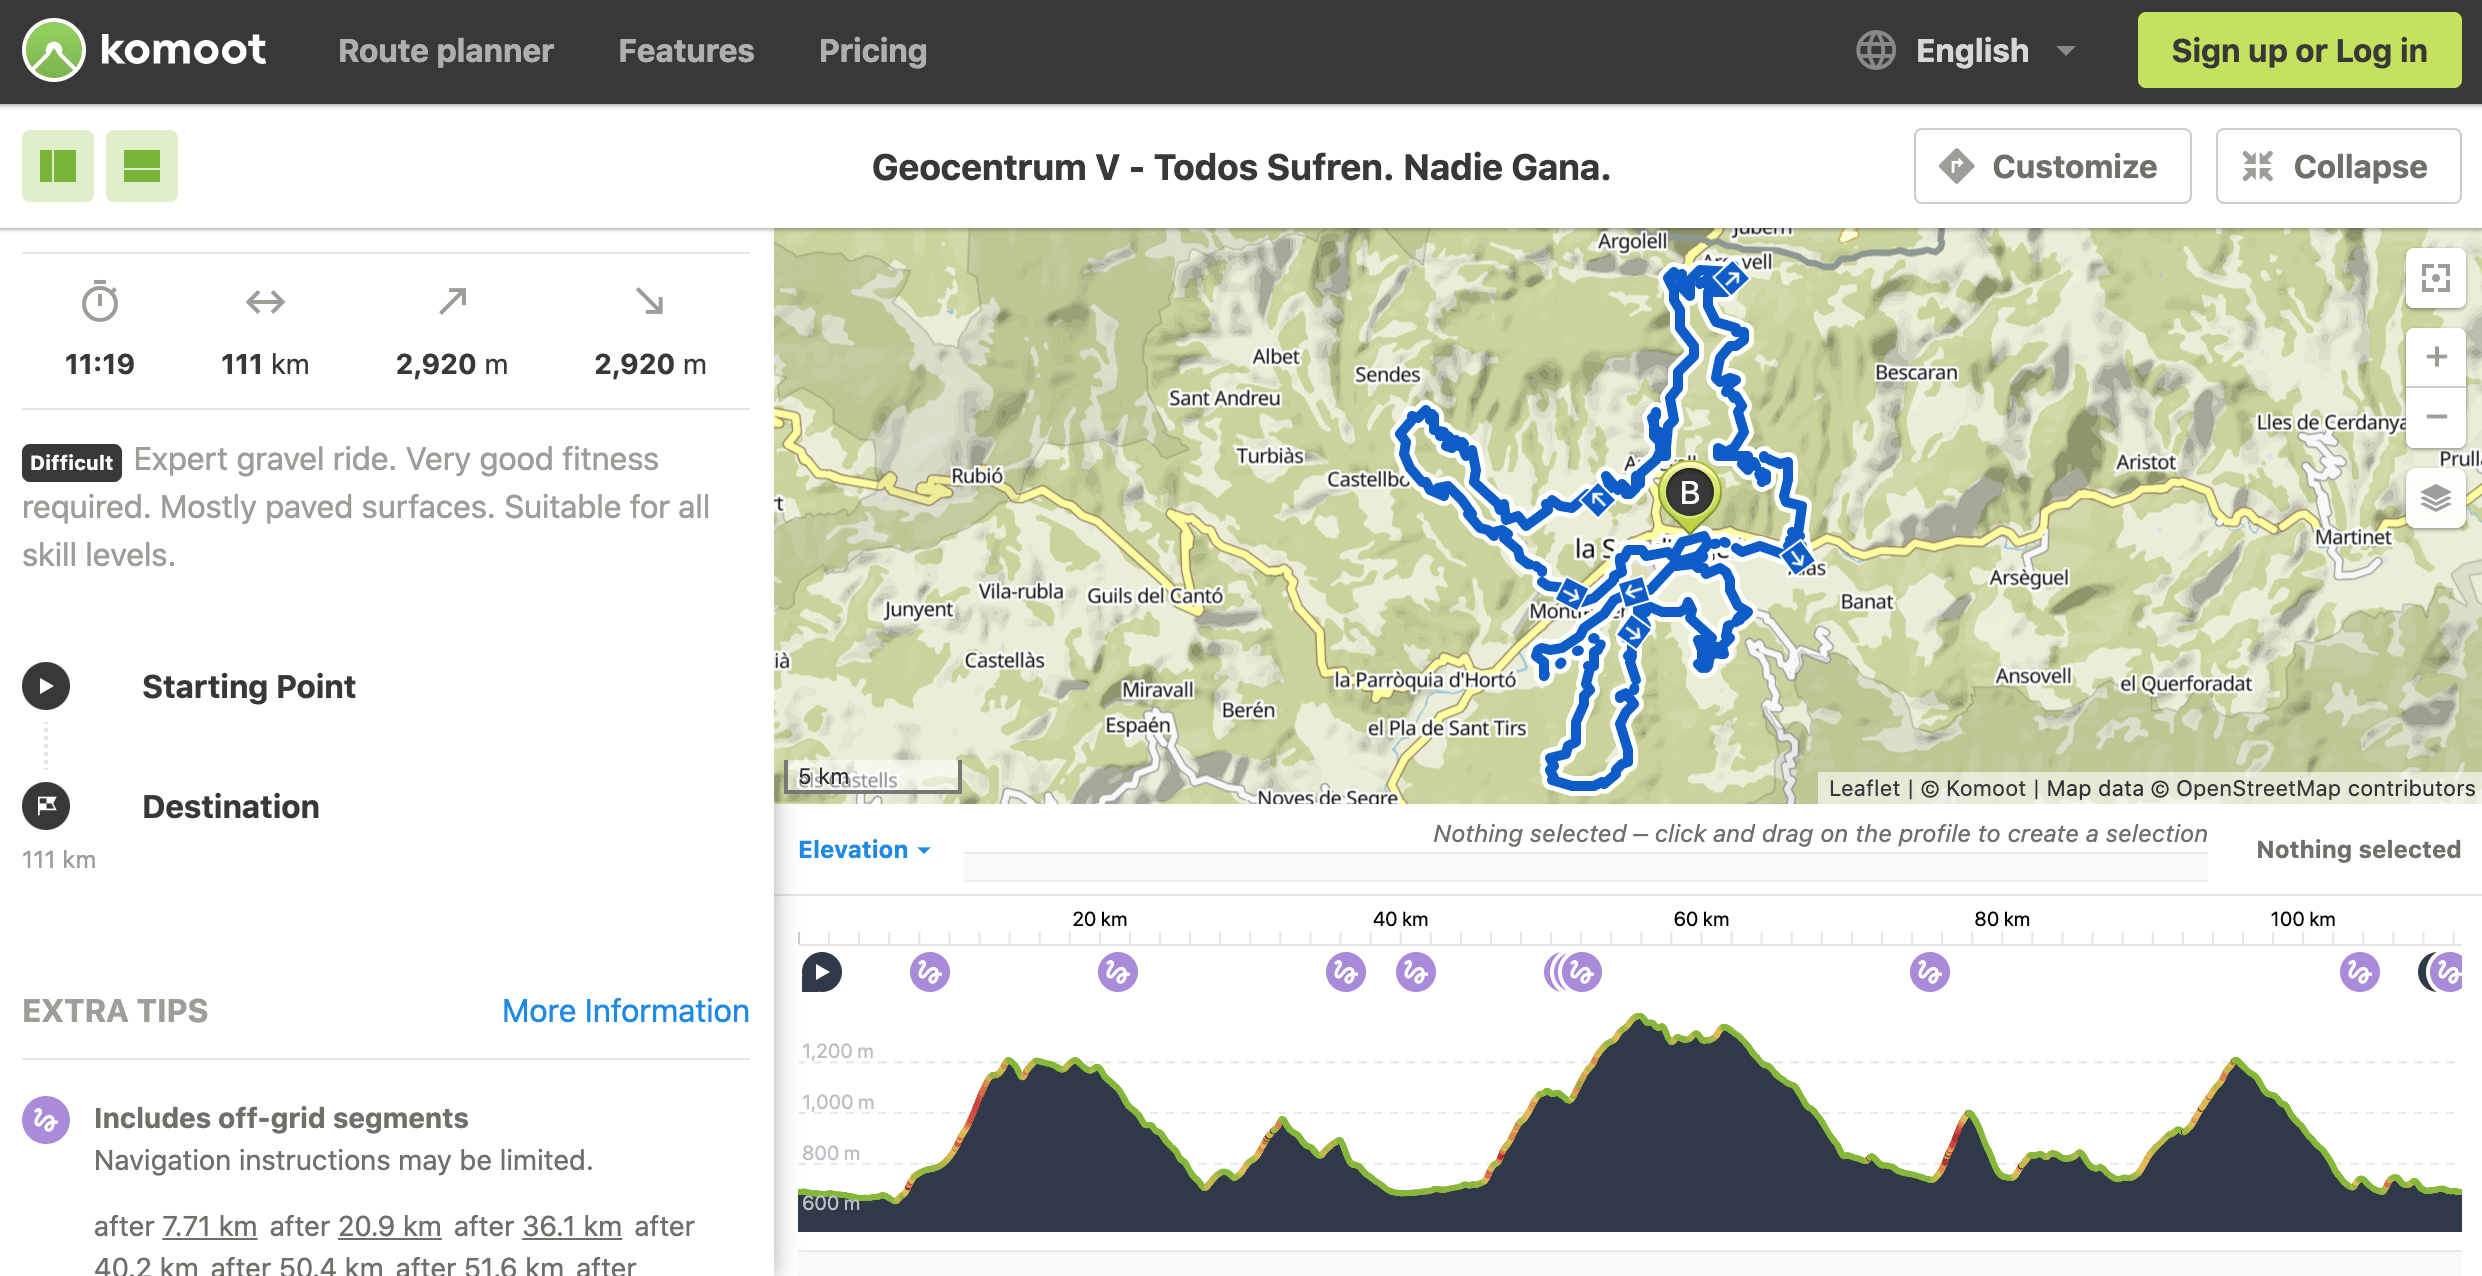Zoom out on the map
This screenshot has height=1276, width=2482.
(x=2436, y=417)
